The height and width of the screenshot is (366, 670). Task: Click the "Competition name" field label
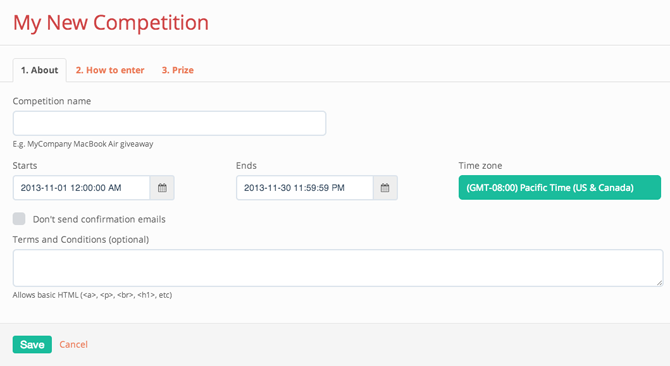click(x=52, y=101)
